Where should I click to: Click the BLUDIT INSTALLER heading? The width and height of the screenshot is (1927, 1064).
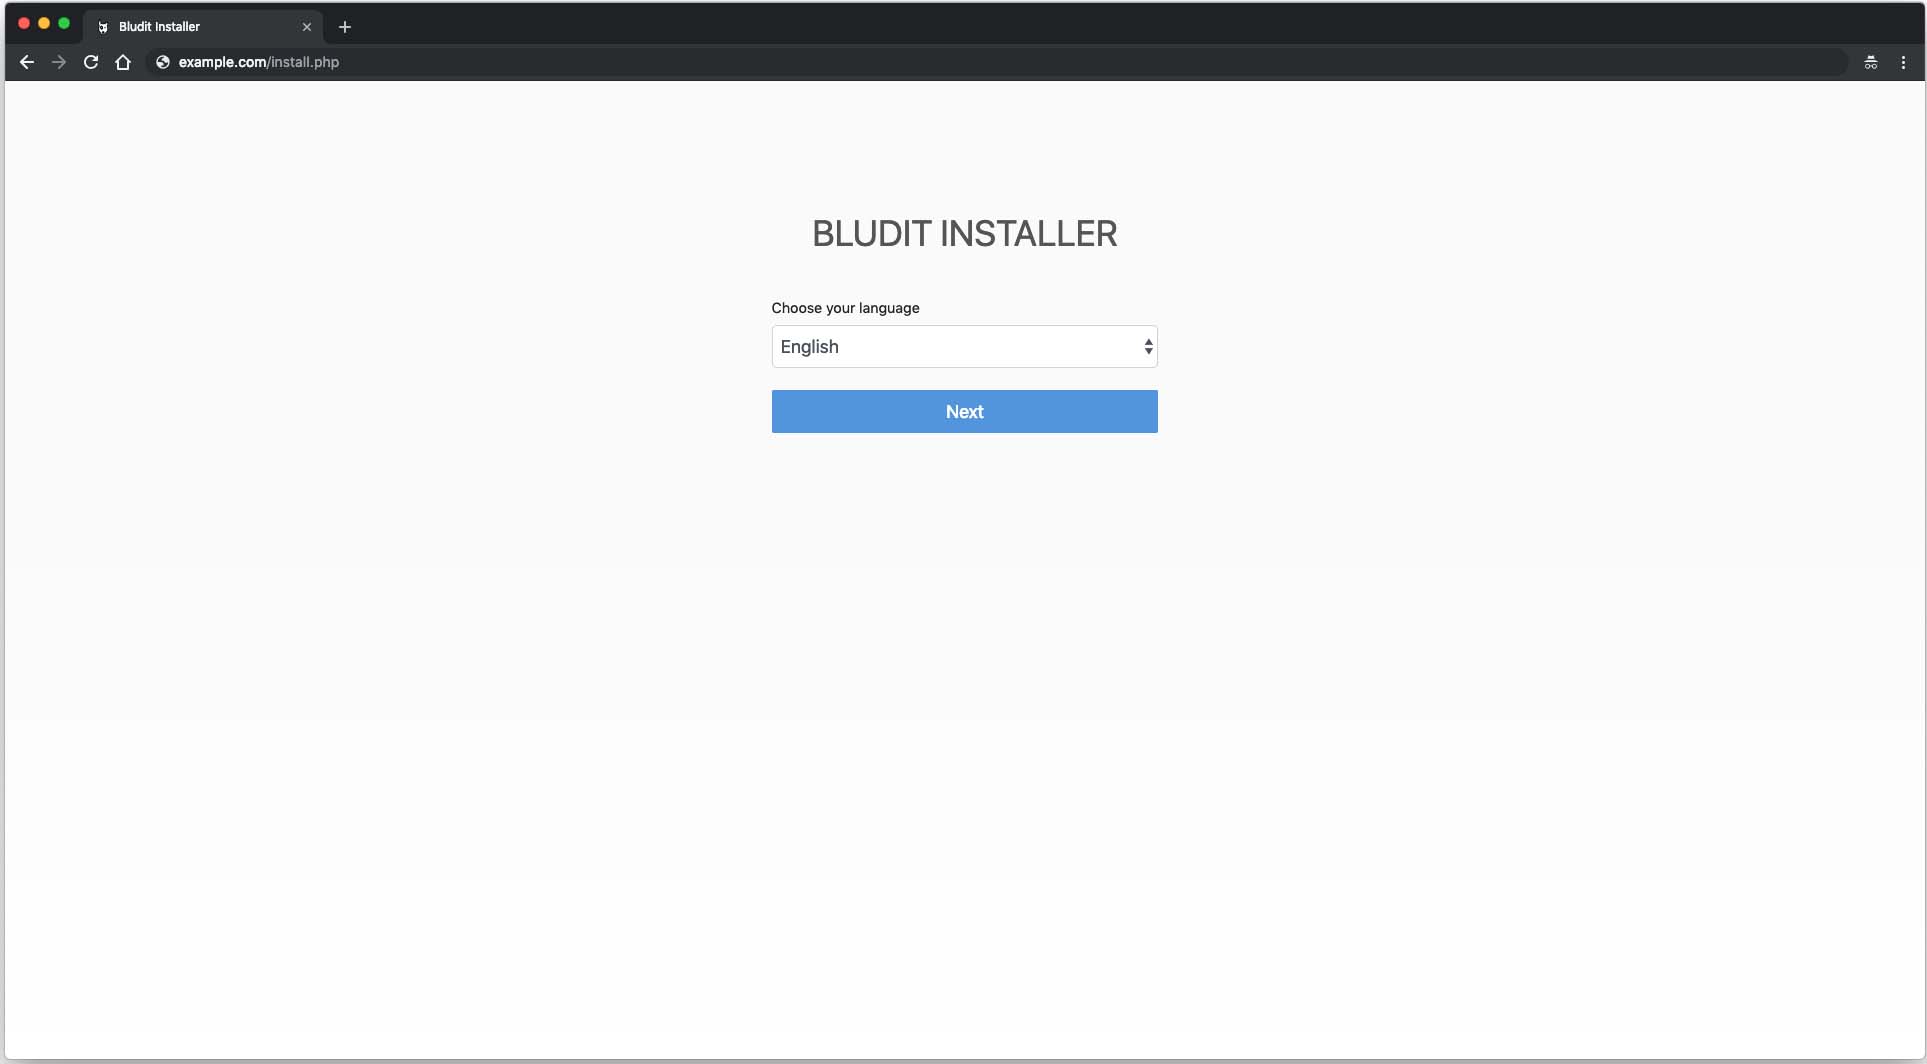964,234
